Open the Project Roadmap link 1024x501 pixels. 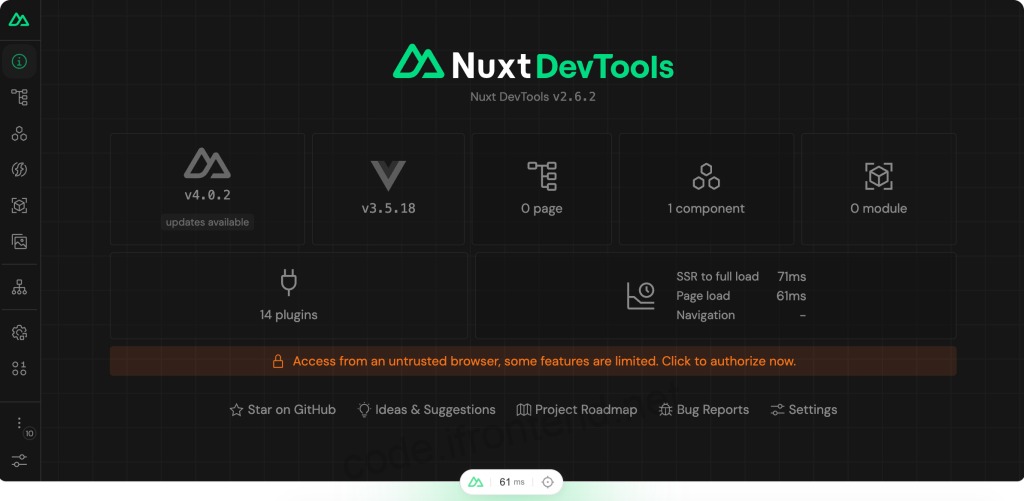coord(577,410)
